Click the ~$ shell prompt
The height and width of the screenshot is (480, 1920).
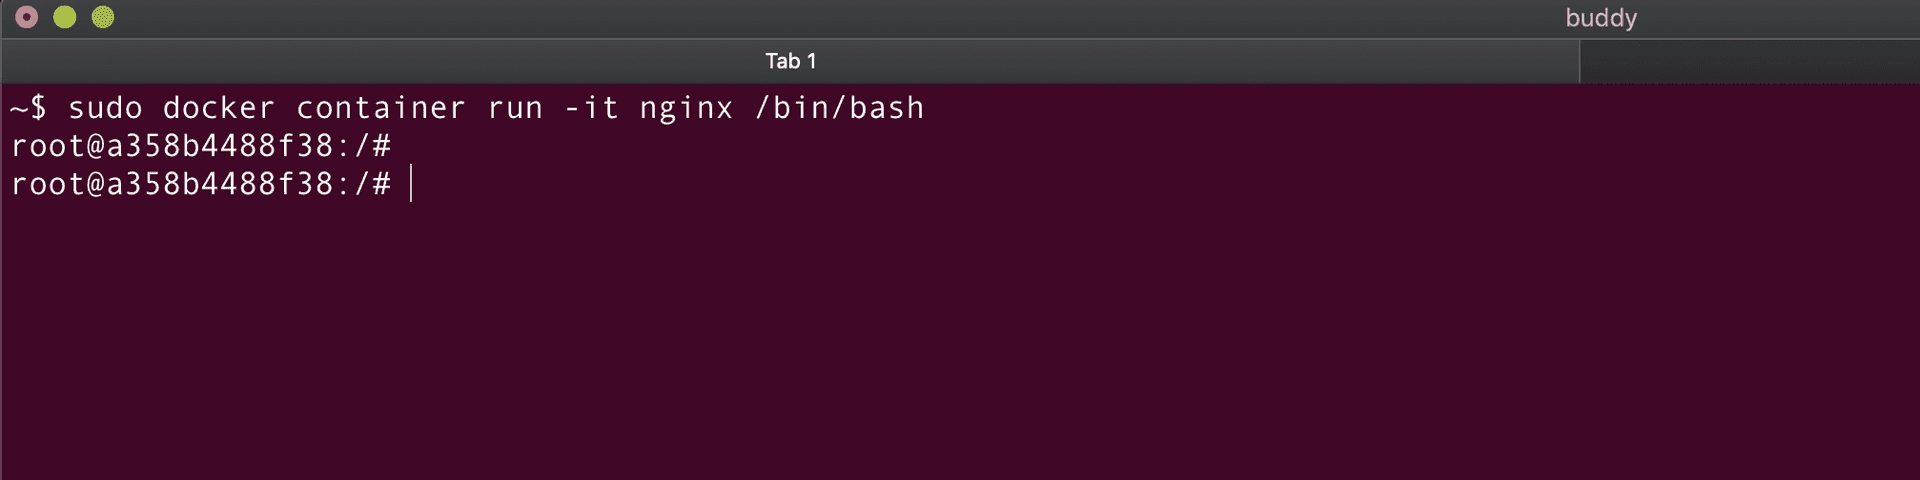click(28, 108)
